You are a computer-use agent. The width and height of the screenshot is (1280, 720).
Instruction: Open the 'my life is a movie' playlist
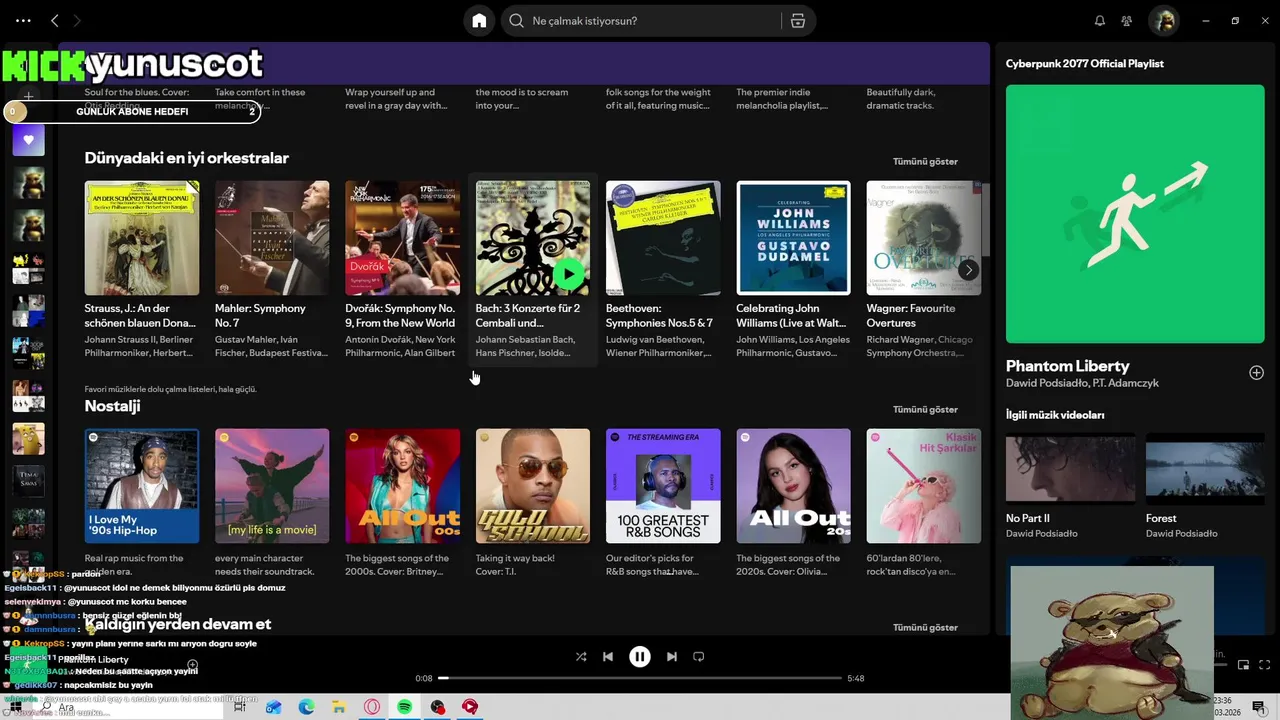coord(272,486)
